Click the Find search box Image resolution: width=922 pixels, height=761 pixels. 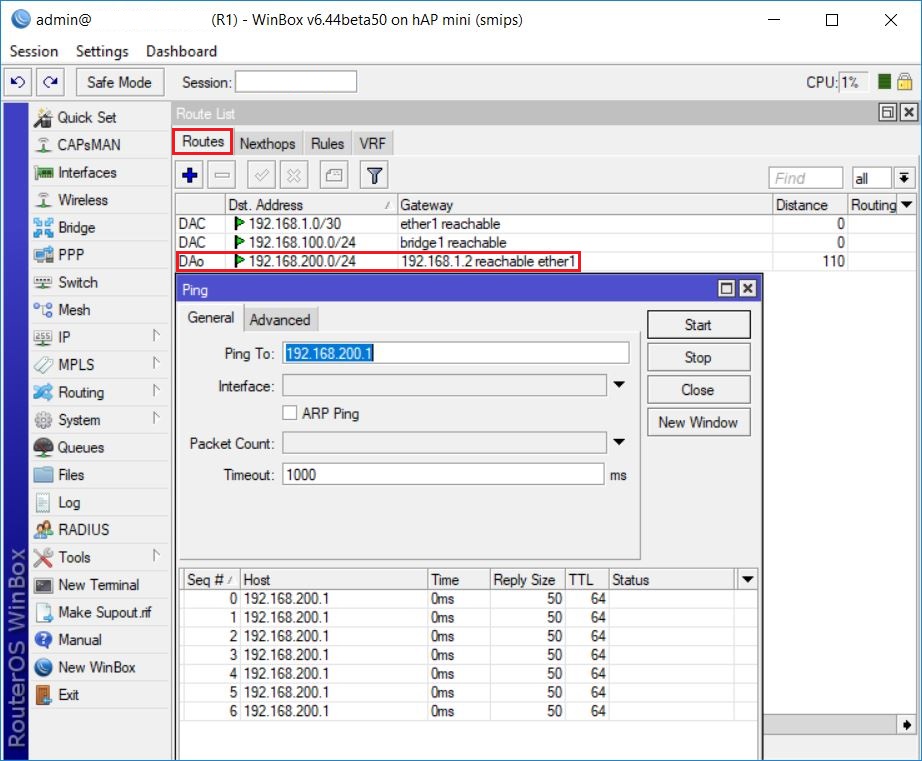806,178
